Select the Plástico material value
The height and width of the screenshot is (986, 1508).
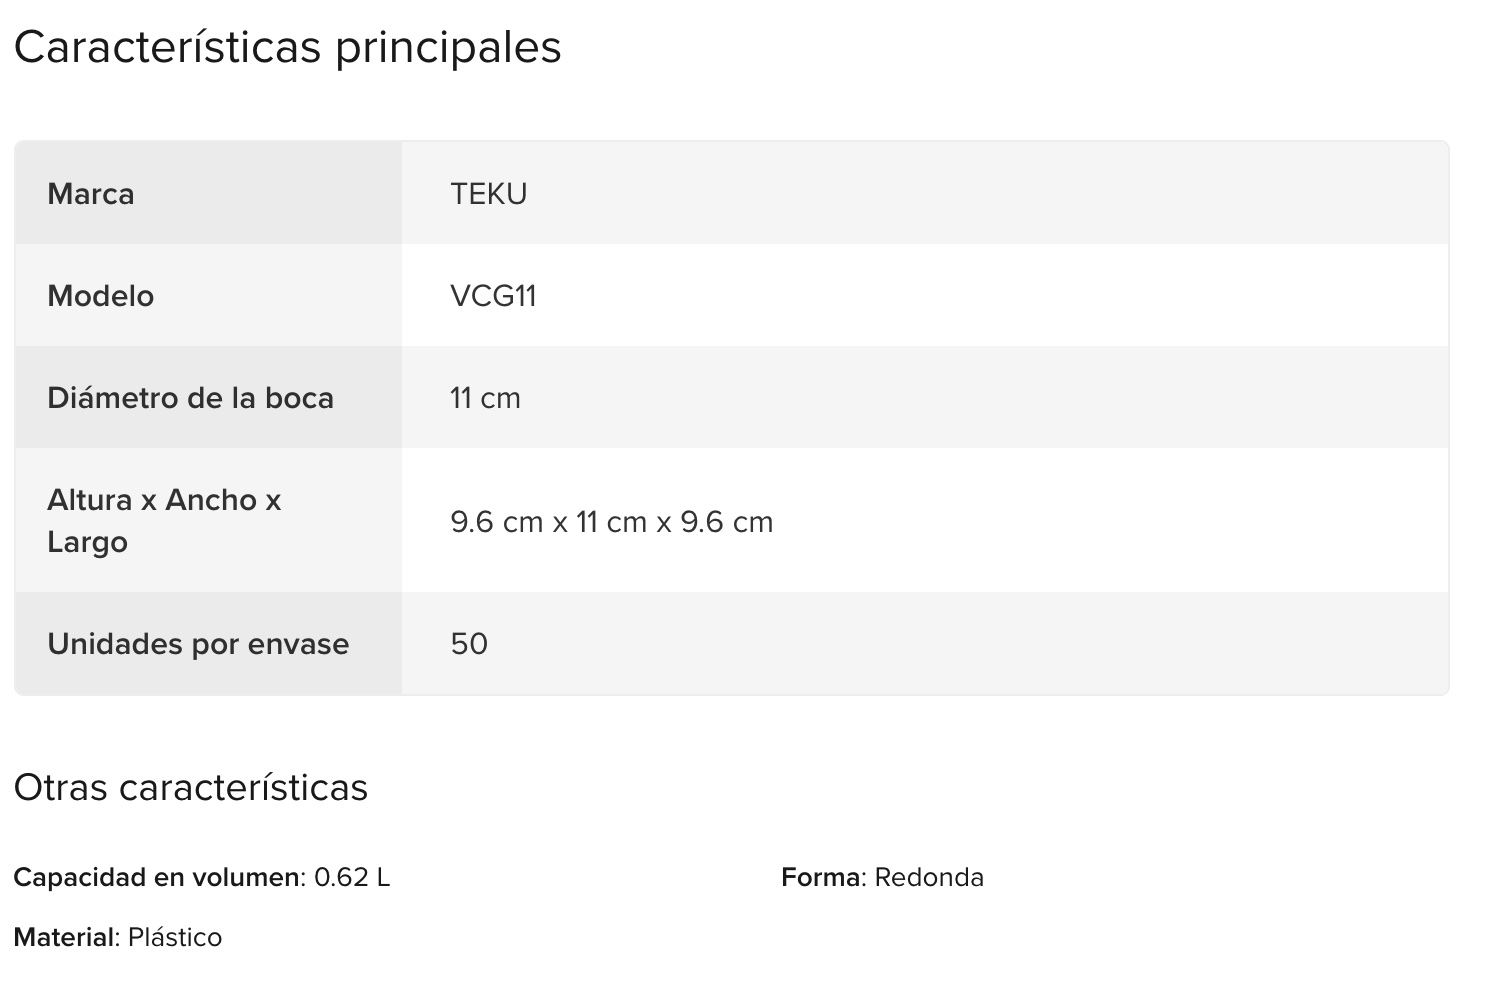[175, 938]
